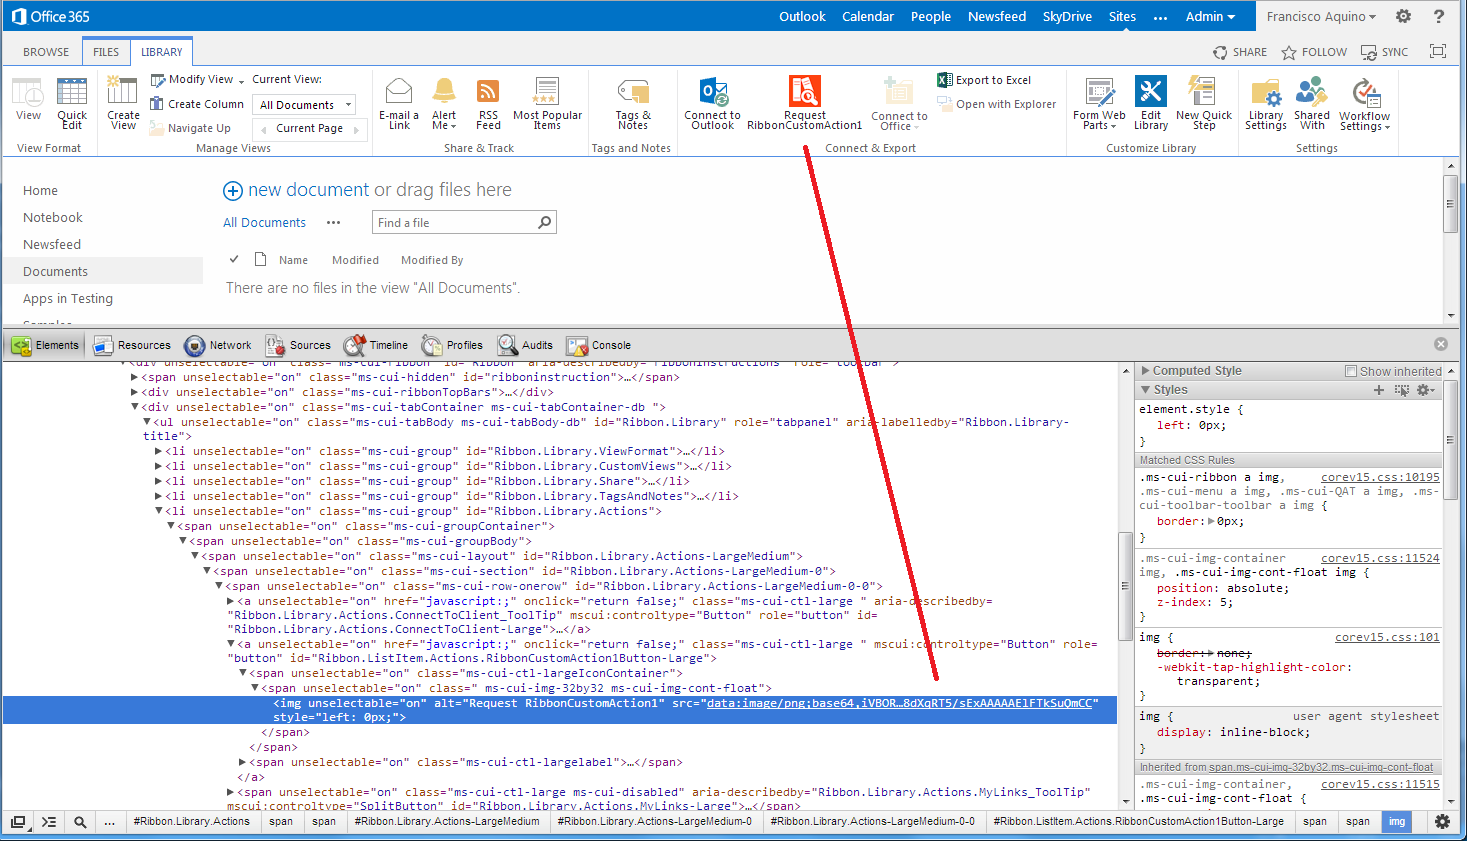Open Workflow Settings icon
The height and width of the screenshot is (841, 1467).
[x=1365, y=92]
